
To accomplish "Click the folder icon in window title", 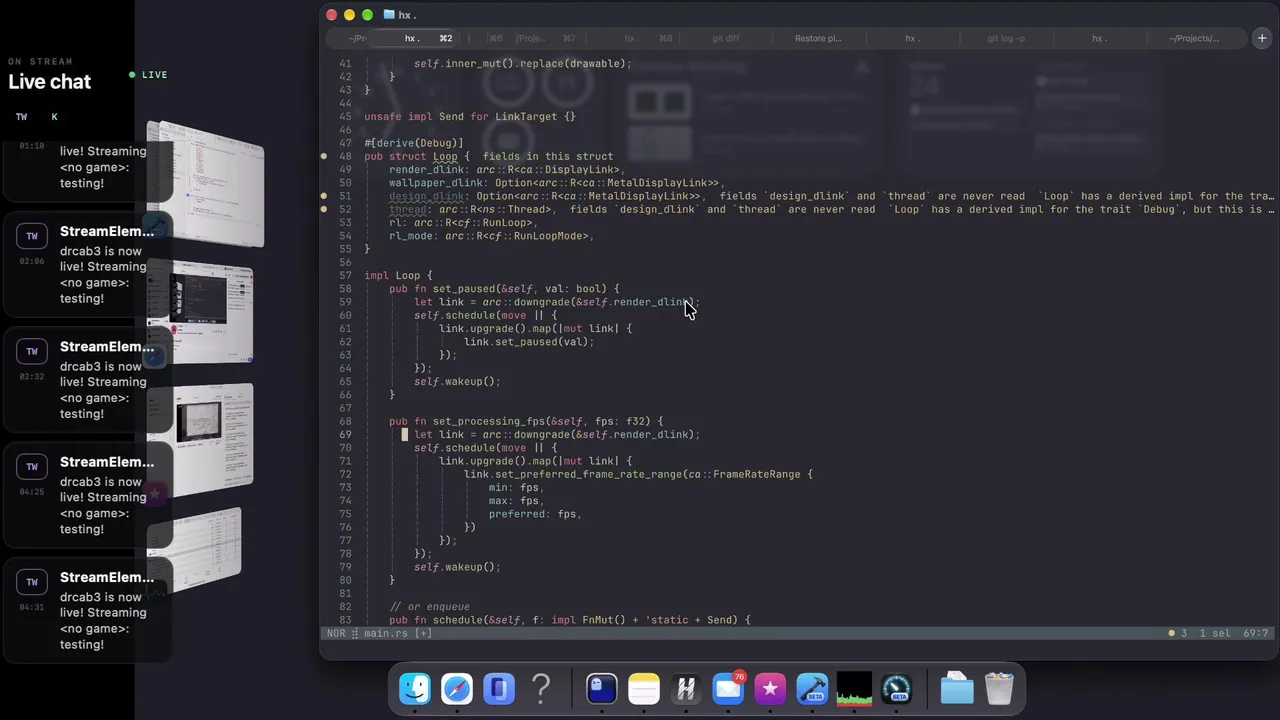I will pos(389,15).
